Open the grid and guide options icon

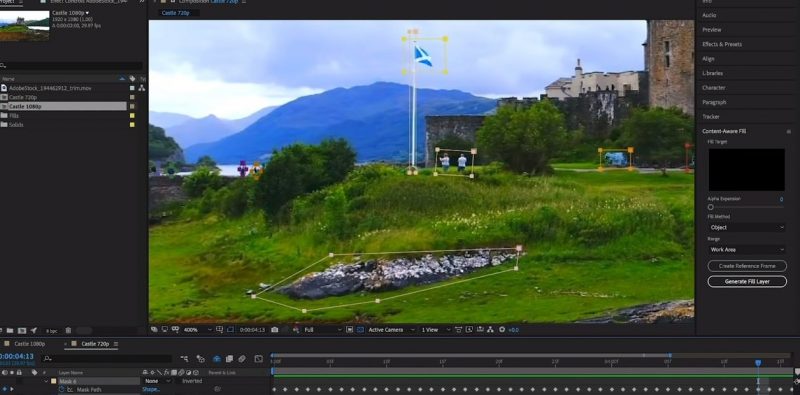pos(219,330)
